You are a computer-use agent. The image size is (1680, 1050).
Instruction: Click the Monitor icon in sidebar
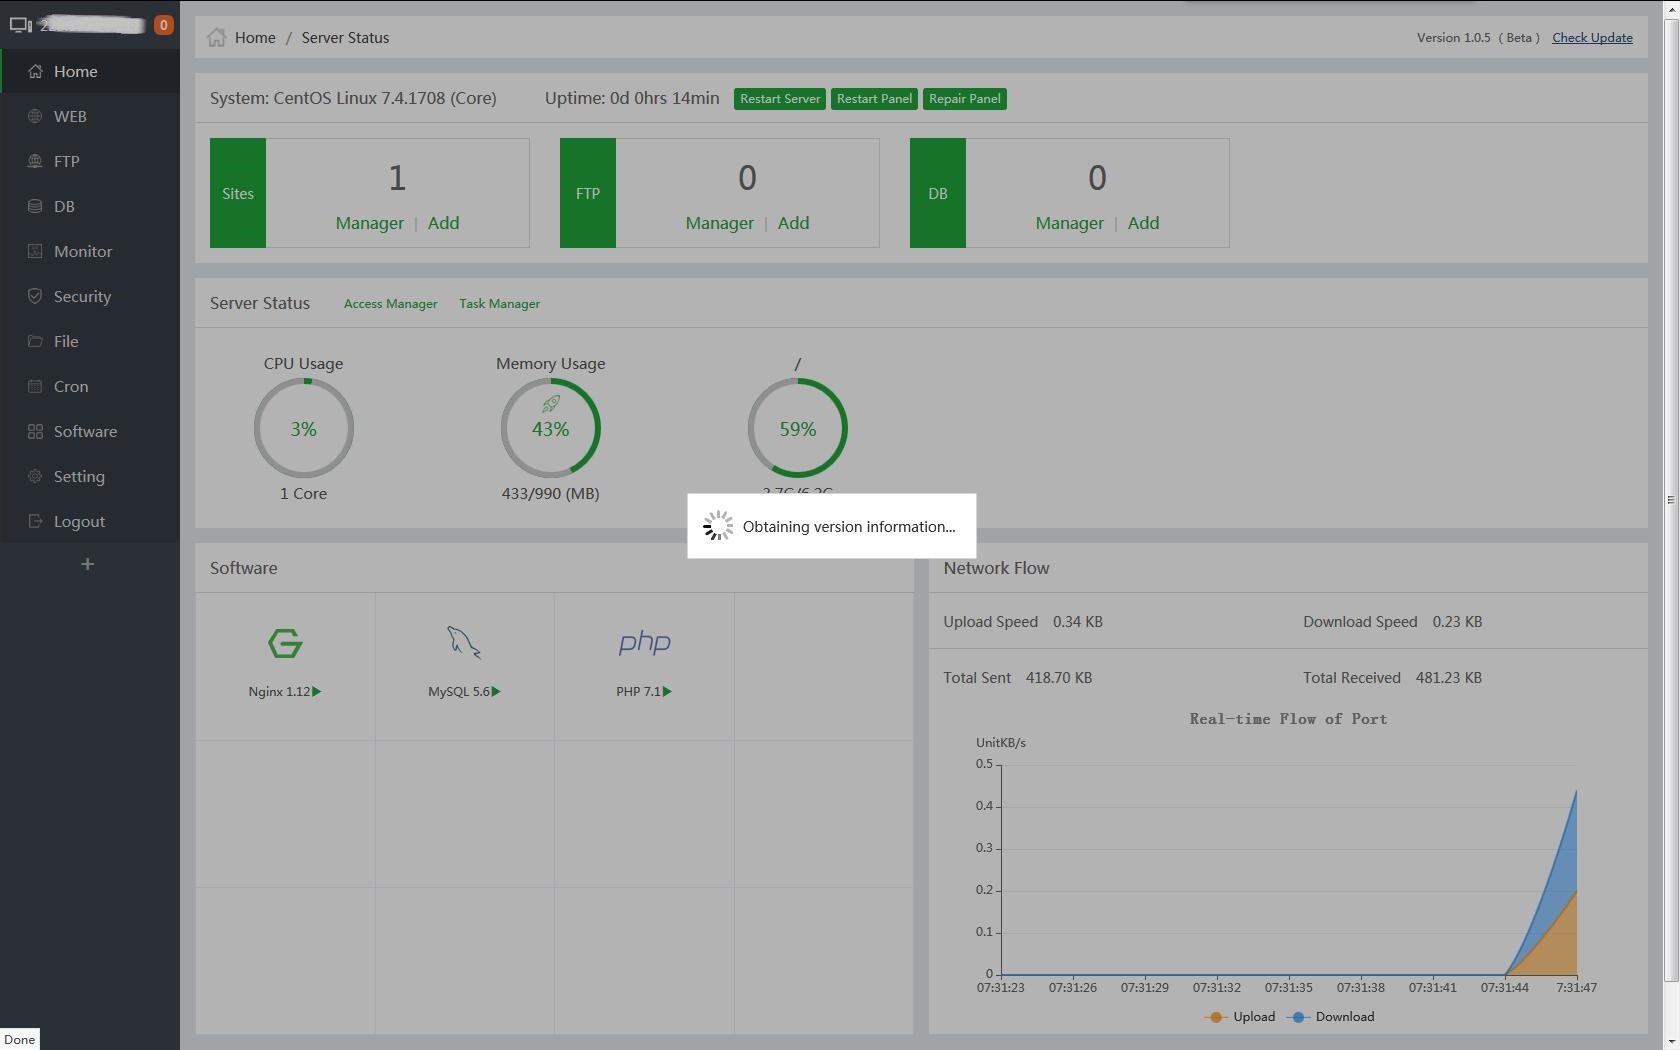[x=35, y=251]
